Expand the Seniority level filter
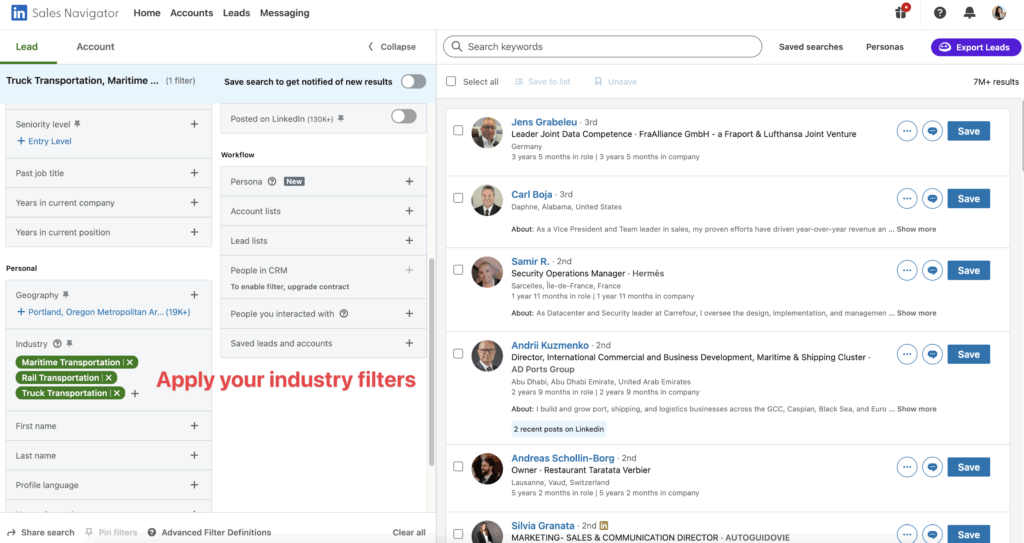This screenshot has width=1024, height=543. pyautogui.click(x=194, y=124)
